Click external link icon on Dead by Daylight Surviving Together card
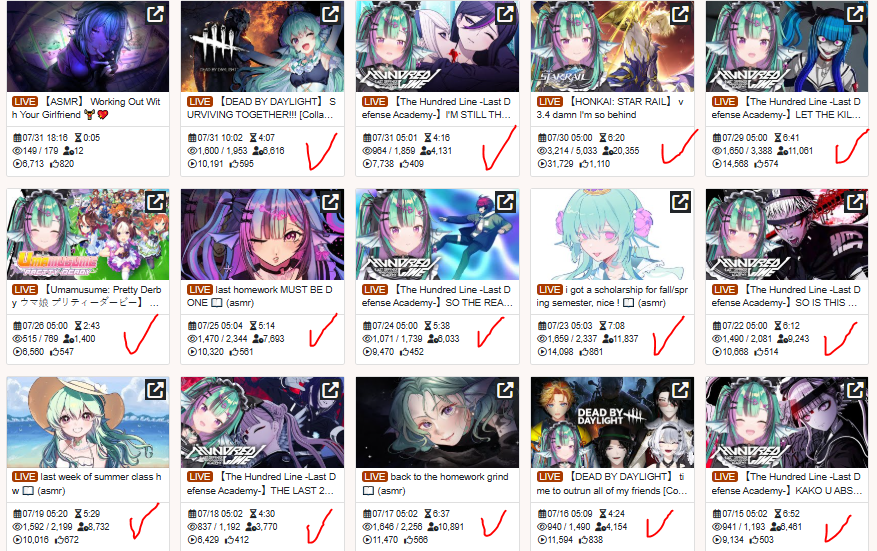The image size is (877, 551). [x=331, y=13]
